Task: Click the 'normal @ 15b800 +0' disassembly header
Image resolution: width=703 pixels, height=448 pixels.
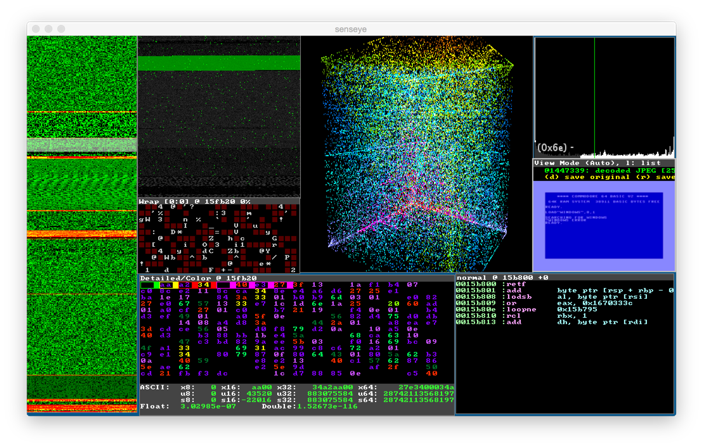Action: click(502, 277)
